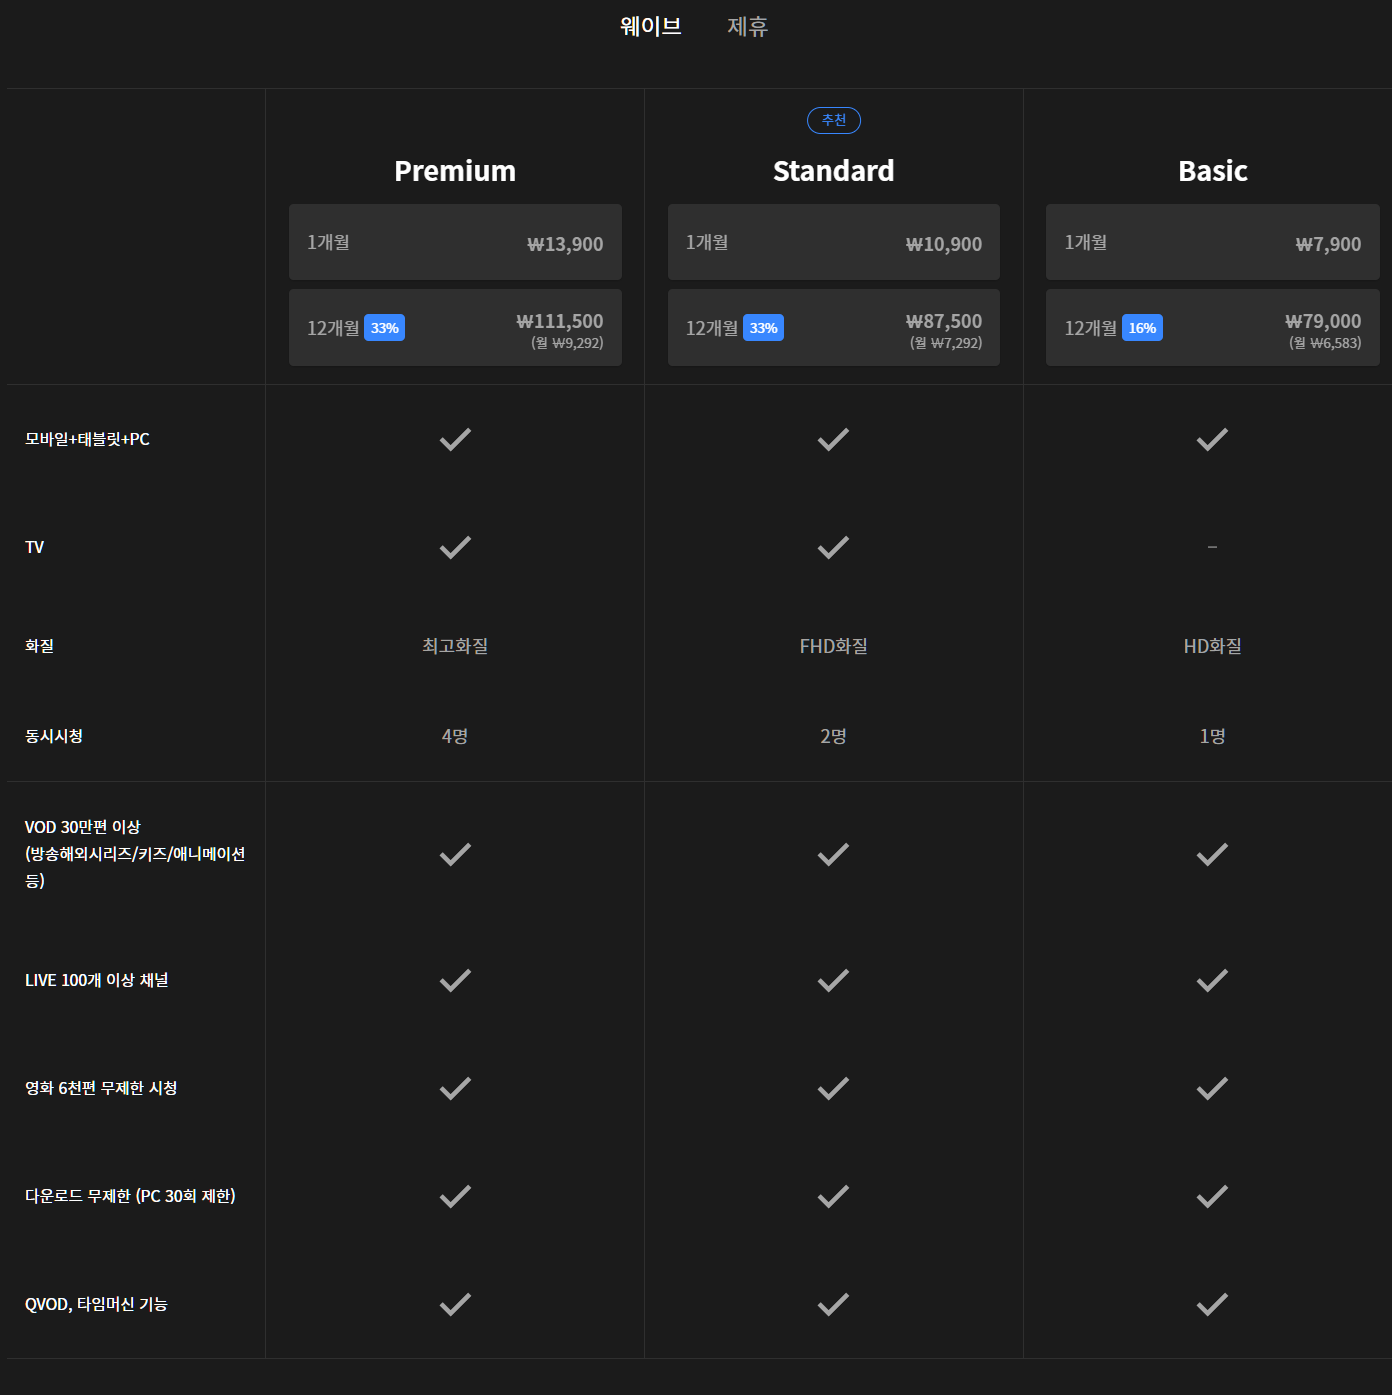Click the Premium checkmark in TV row

click(455, 547)
